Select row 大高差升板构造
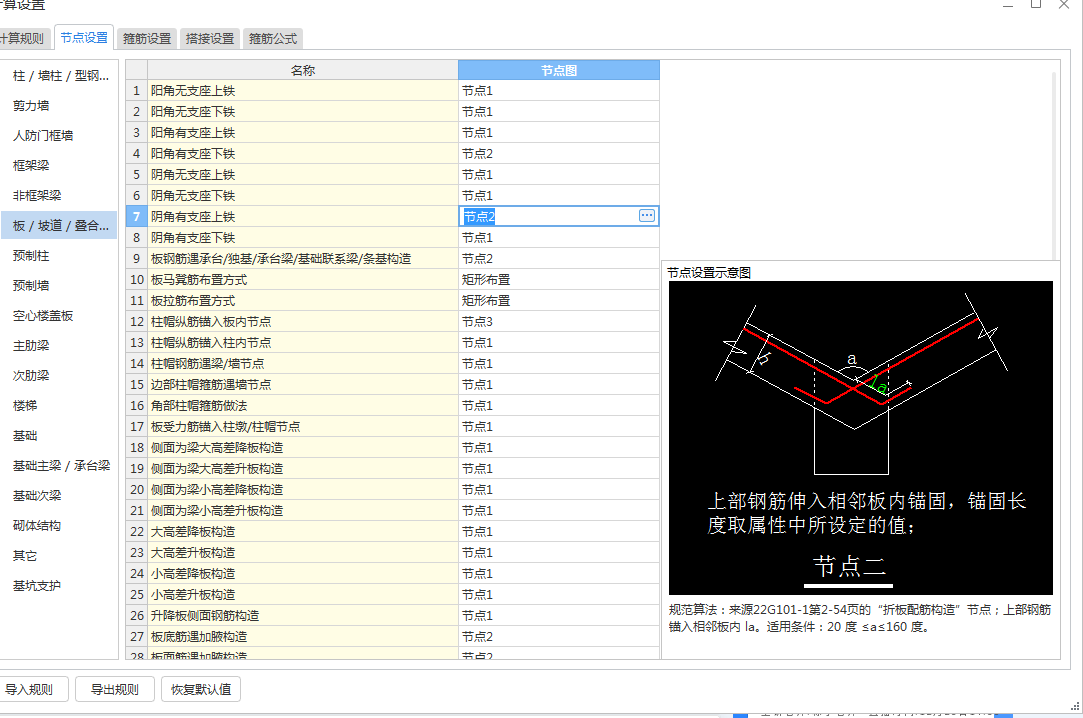 (303, 552)
